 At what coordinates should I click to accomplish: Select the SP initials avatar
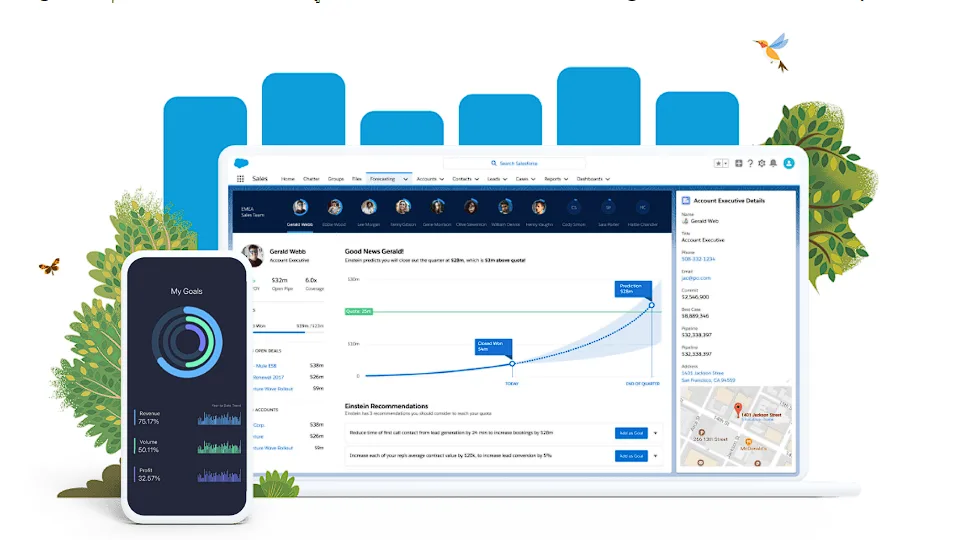pyautogui.click(x=608, y=207)
